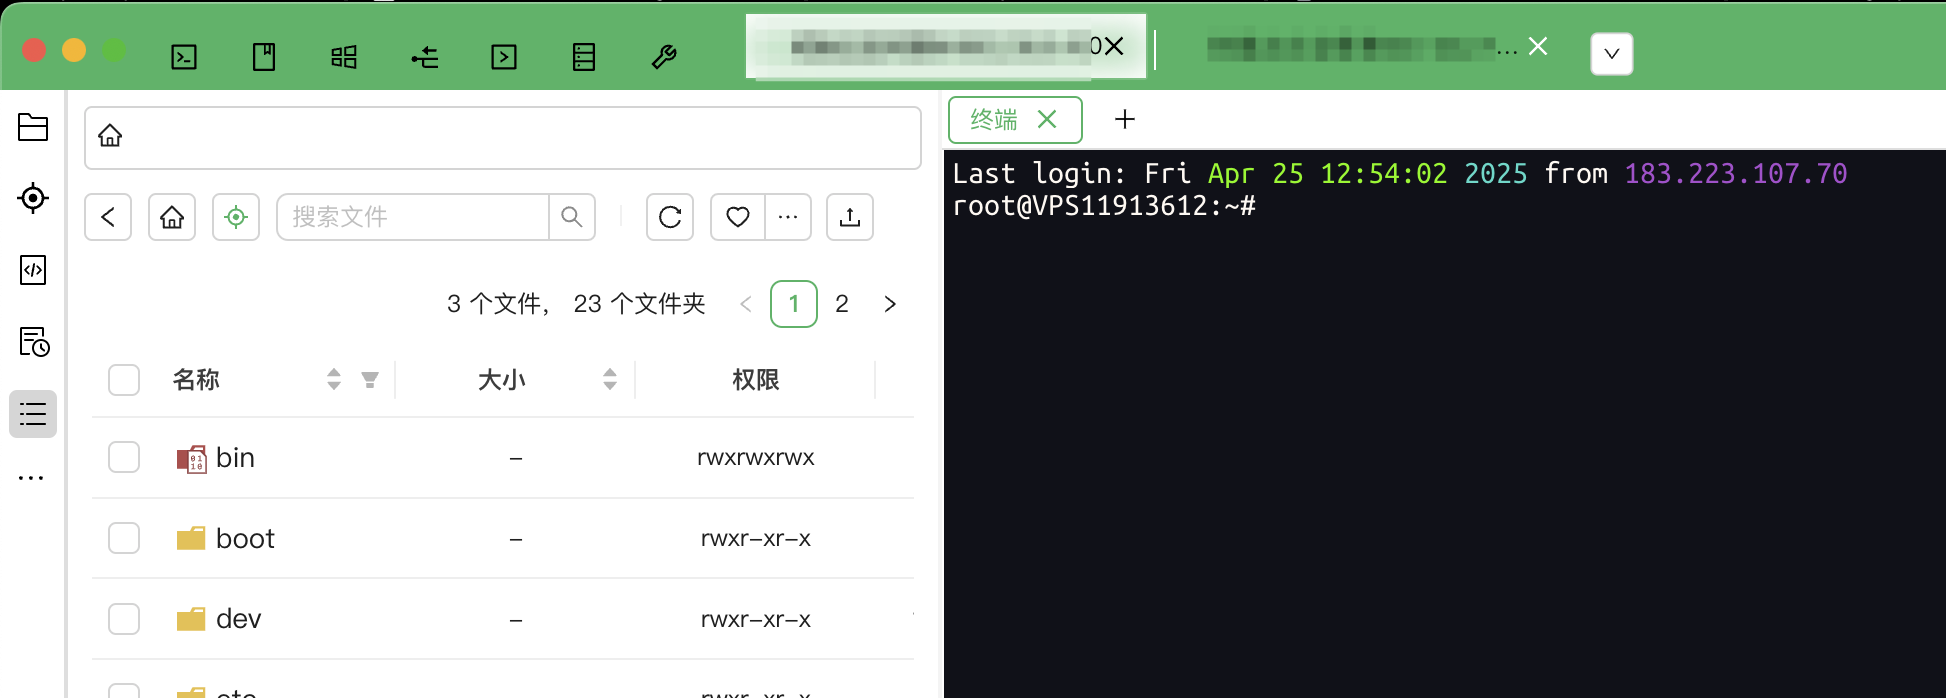Viewport: 1946px width, 698px height.
Task: Click the yellow macOS minimize button
Action: click(x=74, y=50)
